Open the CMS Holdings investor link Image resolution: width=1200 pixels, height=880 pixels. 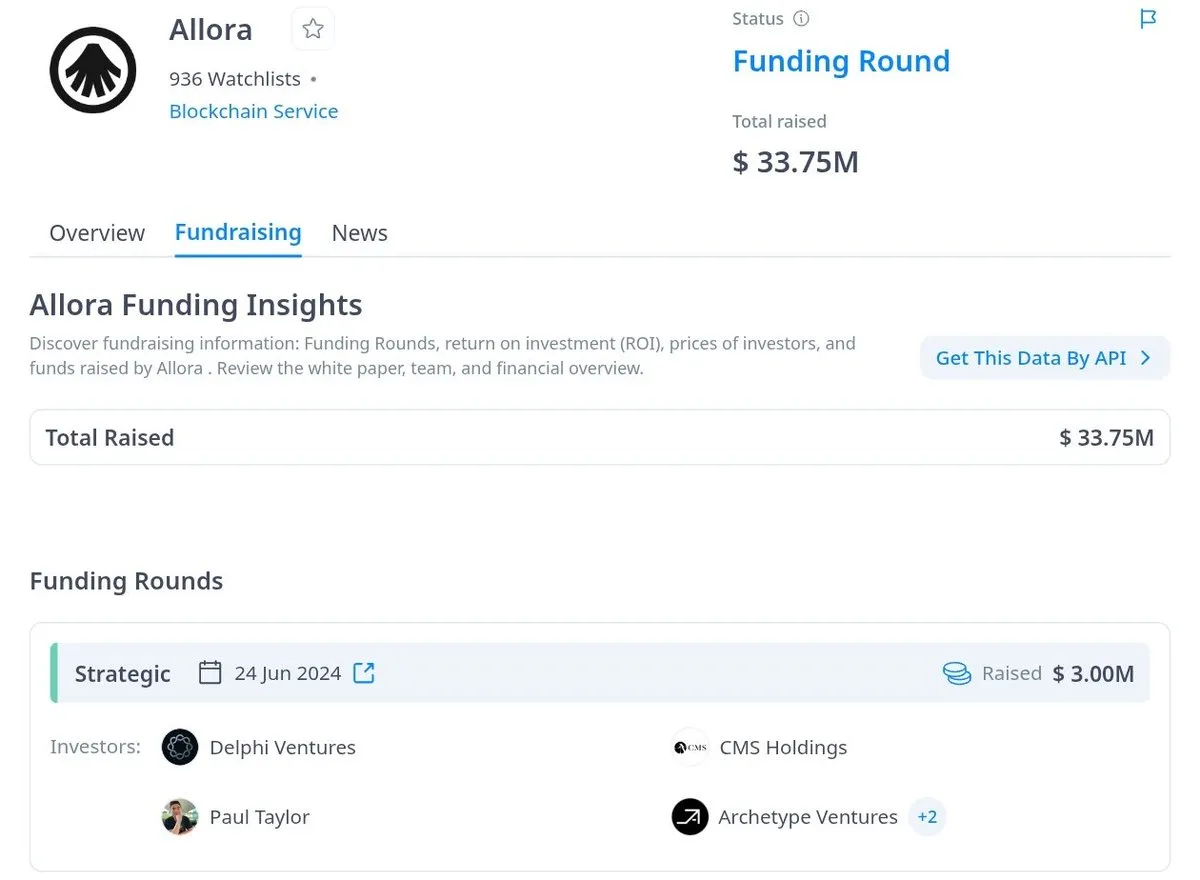[783, 747]
